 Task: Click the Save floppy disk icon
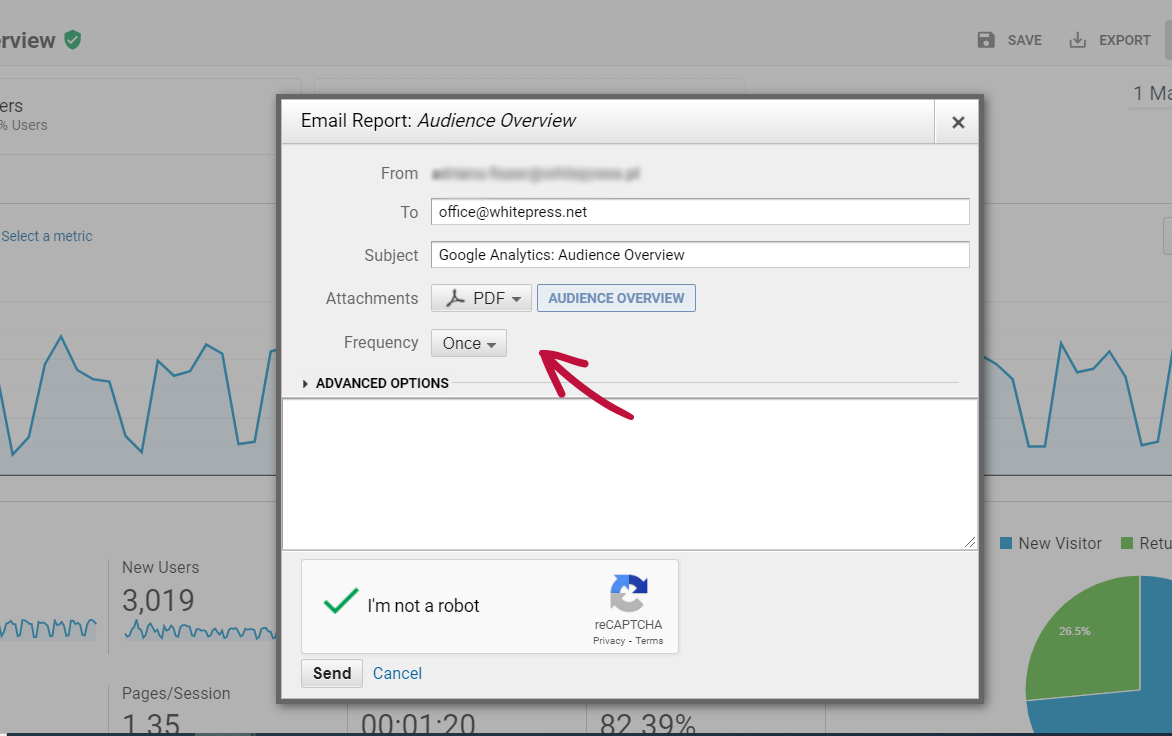(986, 40)
